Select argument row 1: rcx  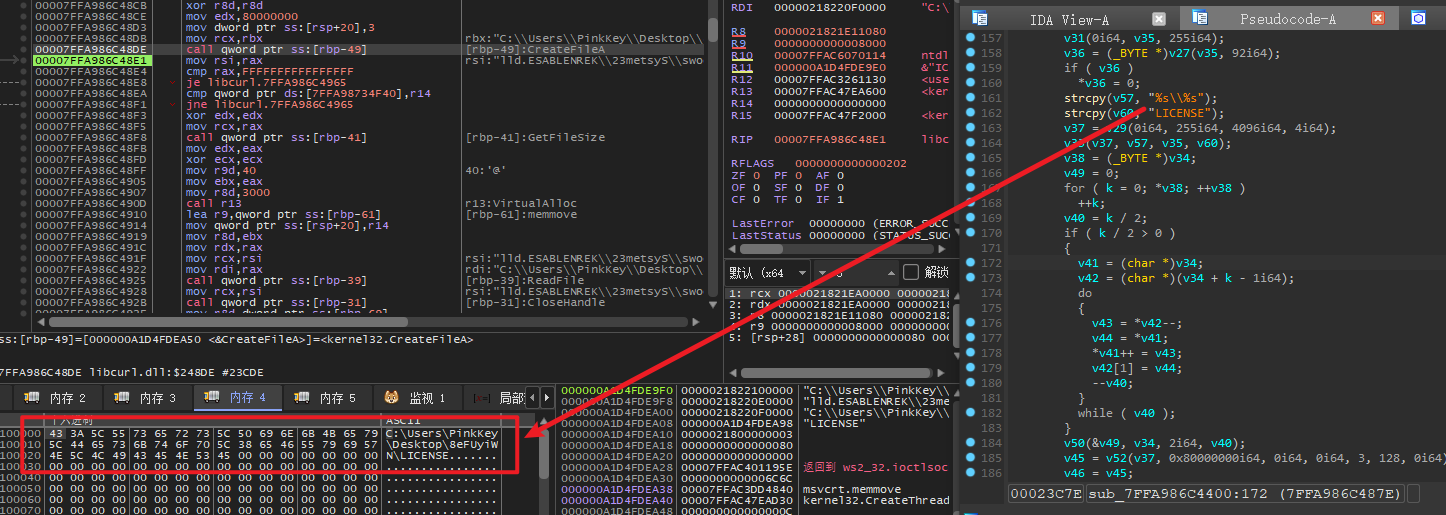point(835,293)
